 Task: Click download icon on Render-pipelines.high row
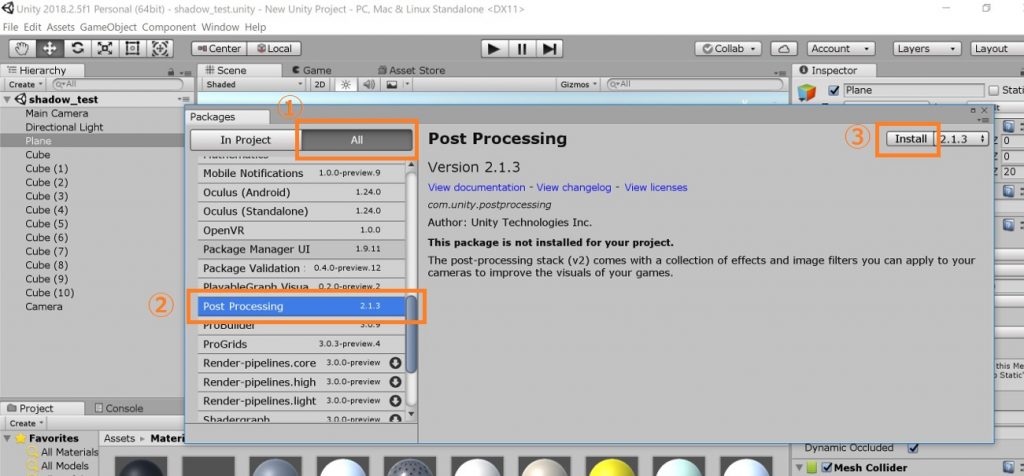click(395, 382)
